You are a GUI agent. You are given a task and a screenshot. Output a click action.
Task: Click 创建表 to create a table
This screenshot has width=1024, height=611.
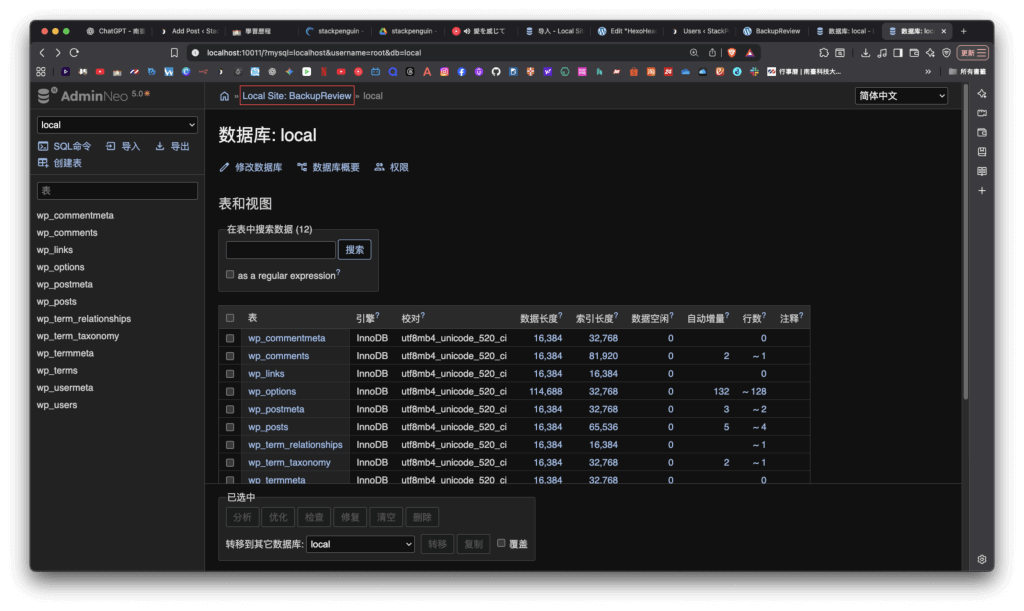click(x=66, y=162)
